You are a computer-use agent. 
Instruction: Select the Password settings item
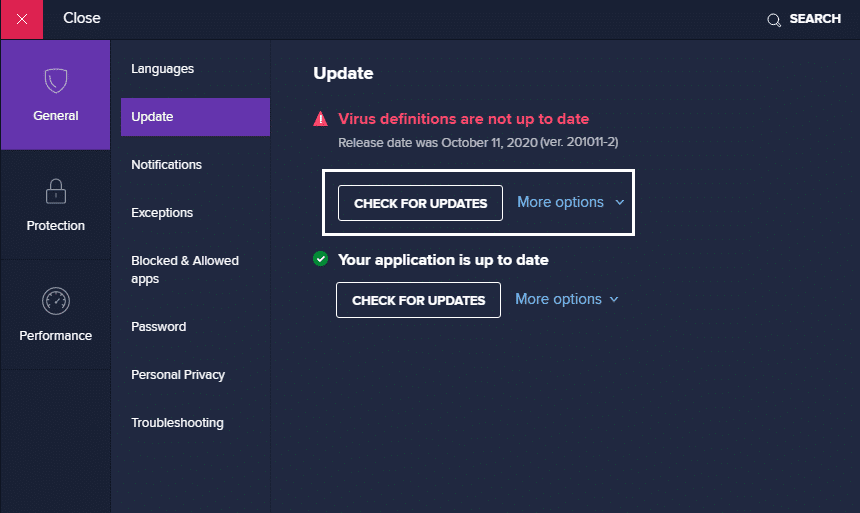[x=158, y=327]
